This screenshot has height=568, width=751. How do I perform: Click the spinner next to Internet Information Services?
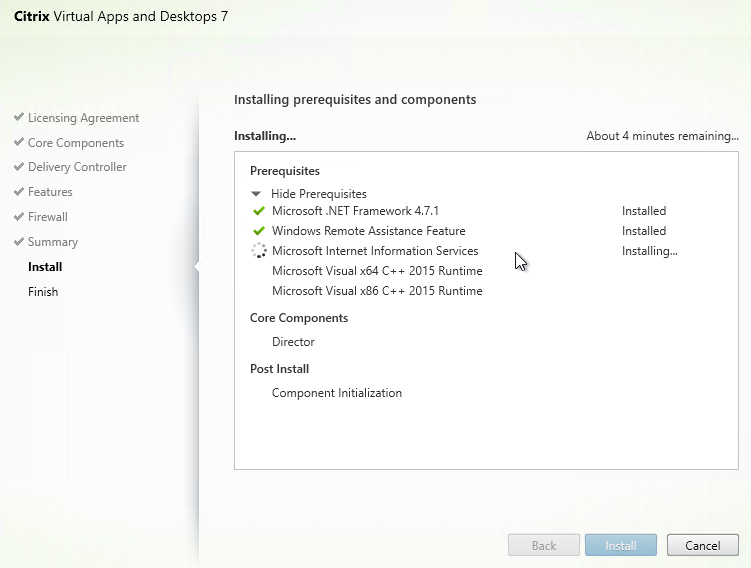(x=258, y=251)
